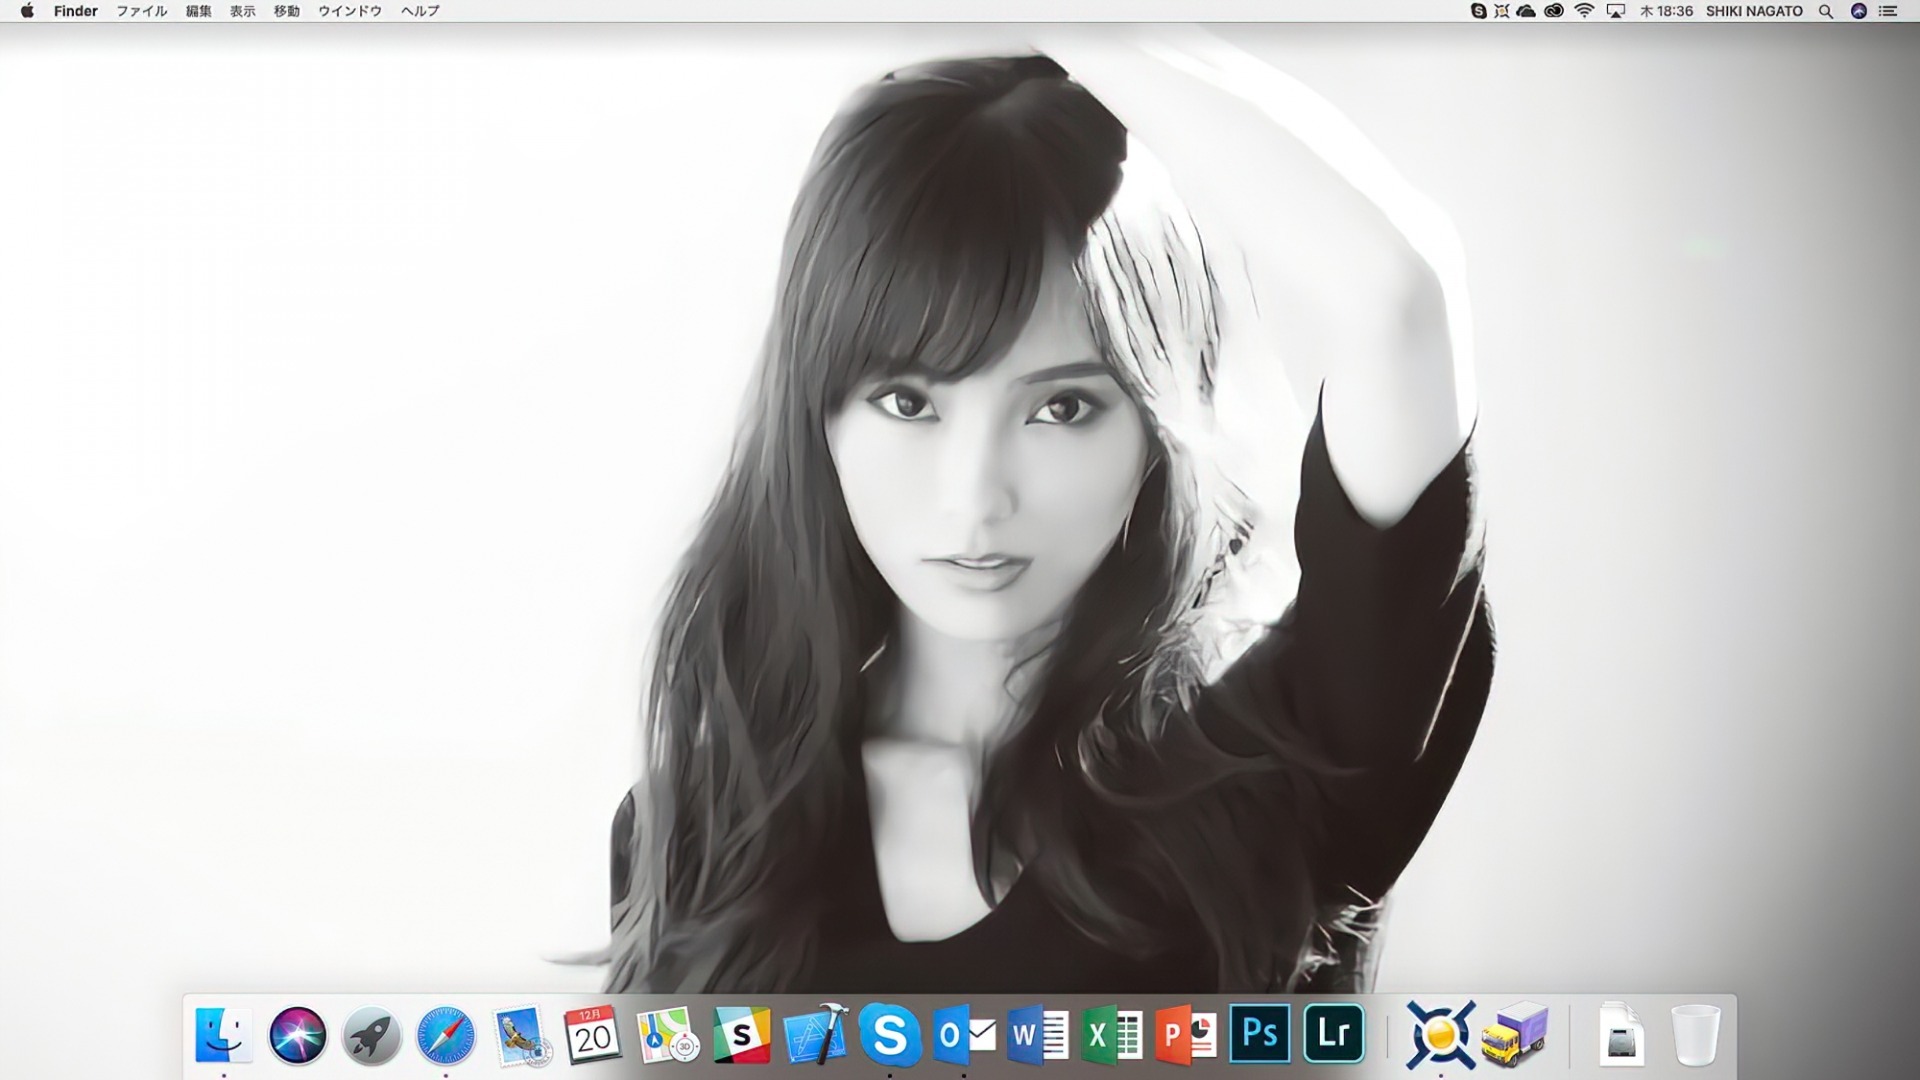
Task: Launch PowerPoint from the dock
Action: point(1185,1034)
